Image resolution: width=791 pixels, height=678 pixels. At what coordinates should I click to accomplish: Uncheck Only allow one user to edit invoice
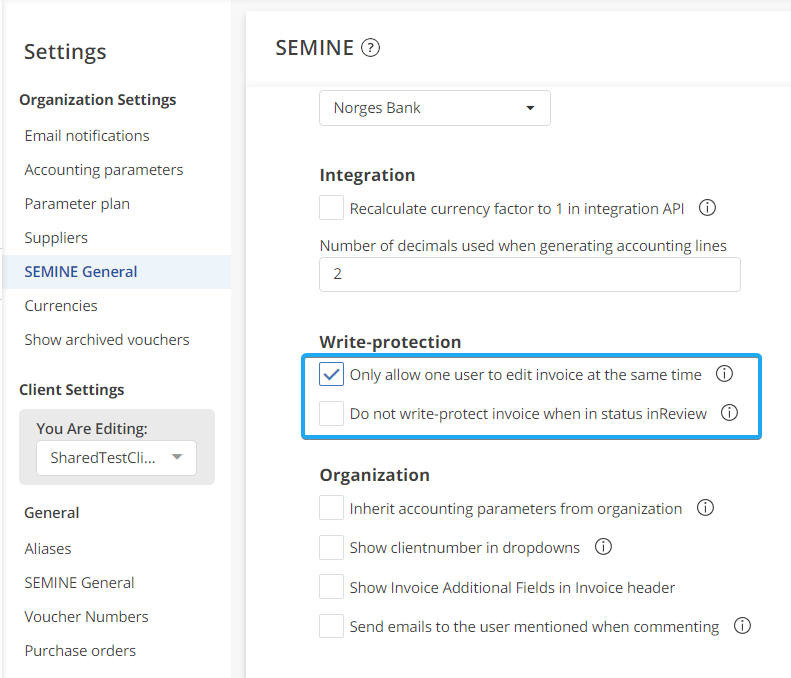(x=332, y=375)
